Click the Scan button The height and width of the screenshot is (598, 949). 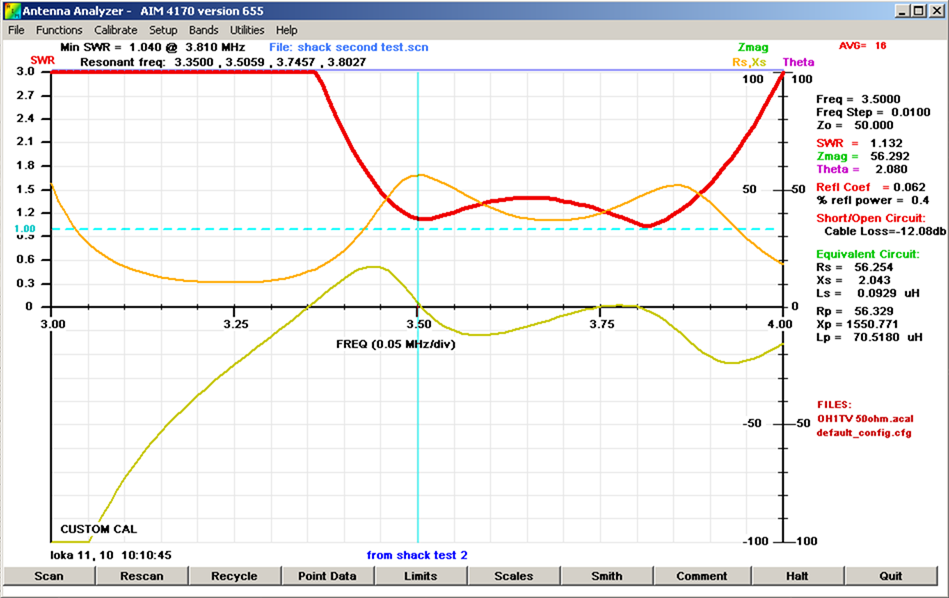[49, 576]
